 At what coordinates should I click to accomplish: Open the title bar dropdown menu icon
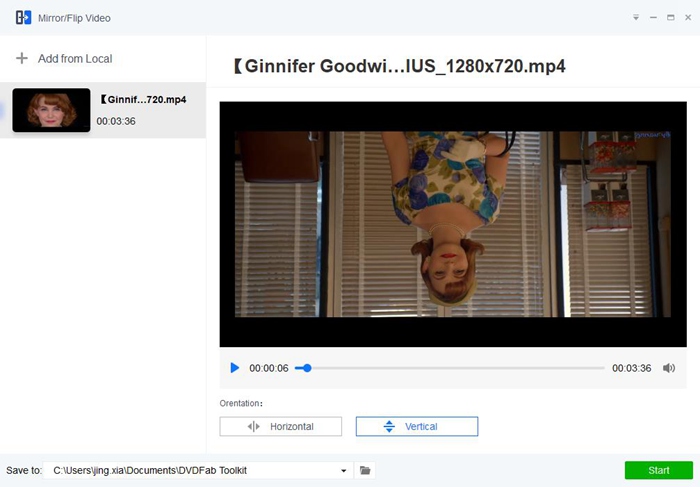pyautogui.click(x=636, y=17)
